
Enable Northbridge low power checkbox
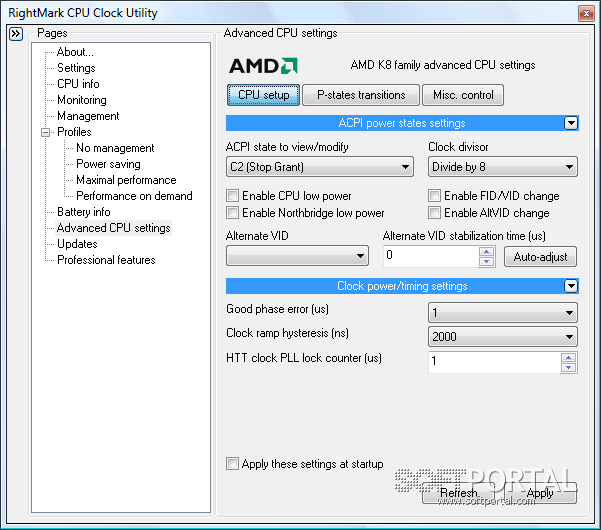tap(232, 212)
